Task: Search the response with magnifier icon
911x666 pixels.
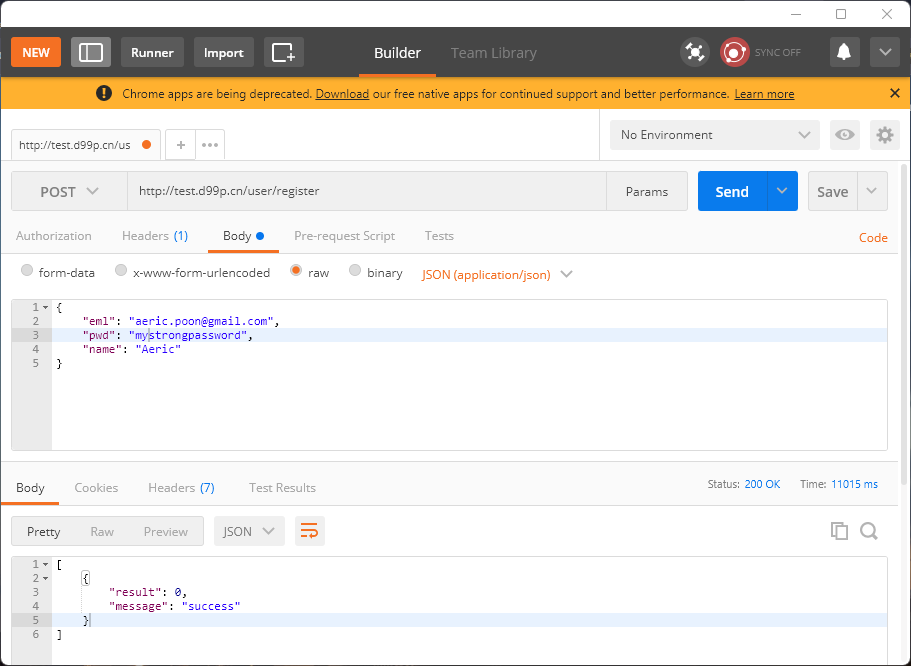Action: pyautogui.click(x=868, y=531)
